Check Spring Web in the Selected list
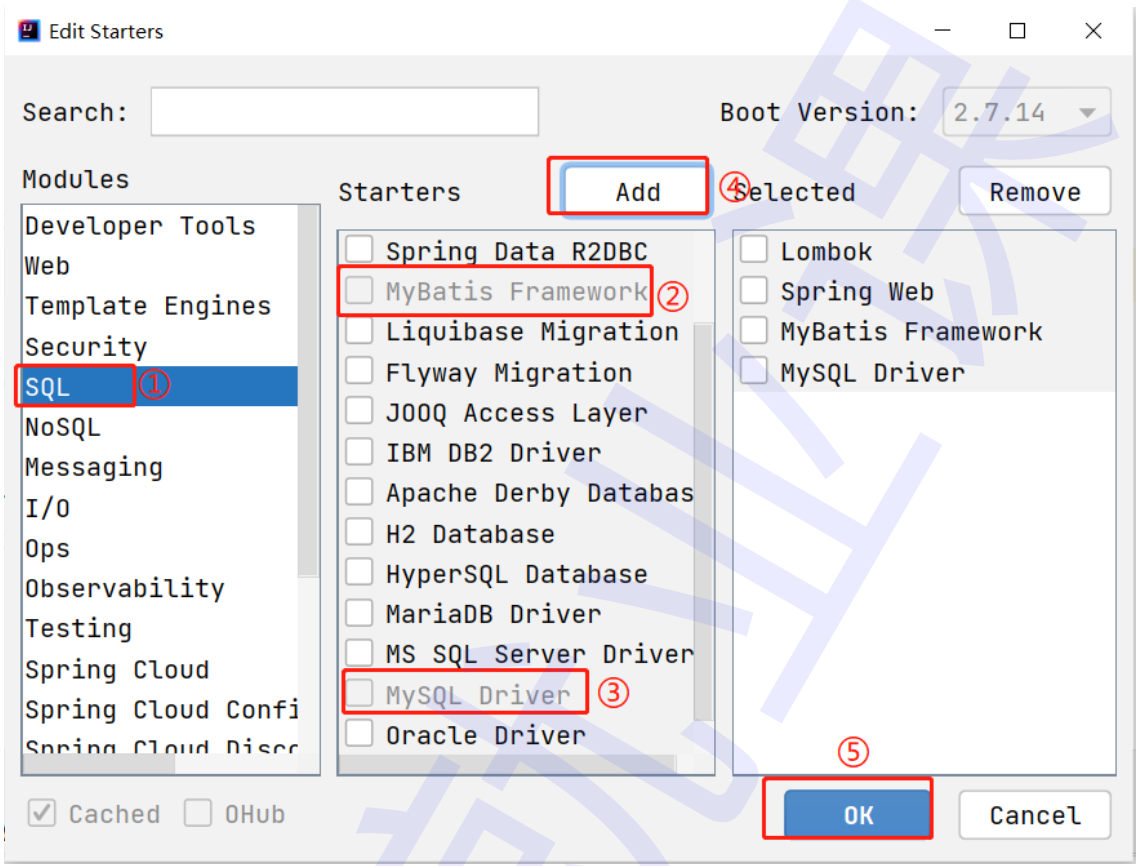This screenshot has width=1136, height=866. 753,290
